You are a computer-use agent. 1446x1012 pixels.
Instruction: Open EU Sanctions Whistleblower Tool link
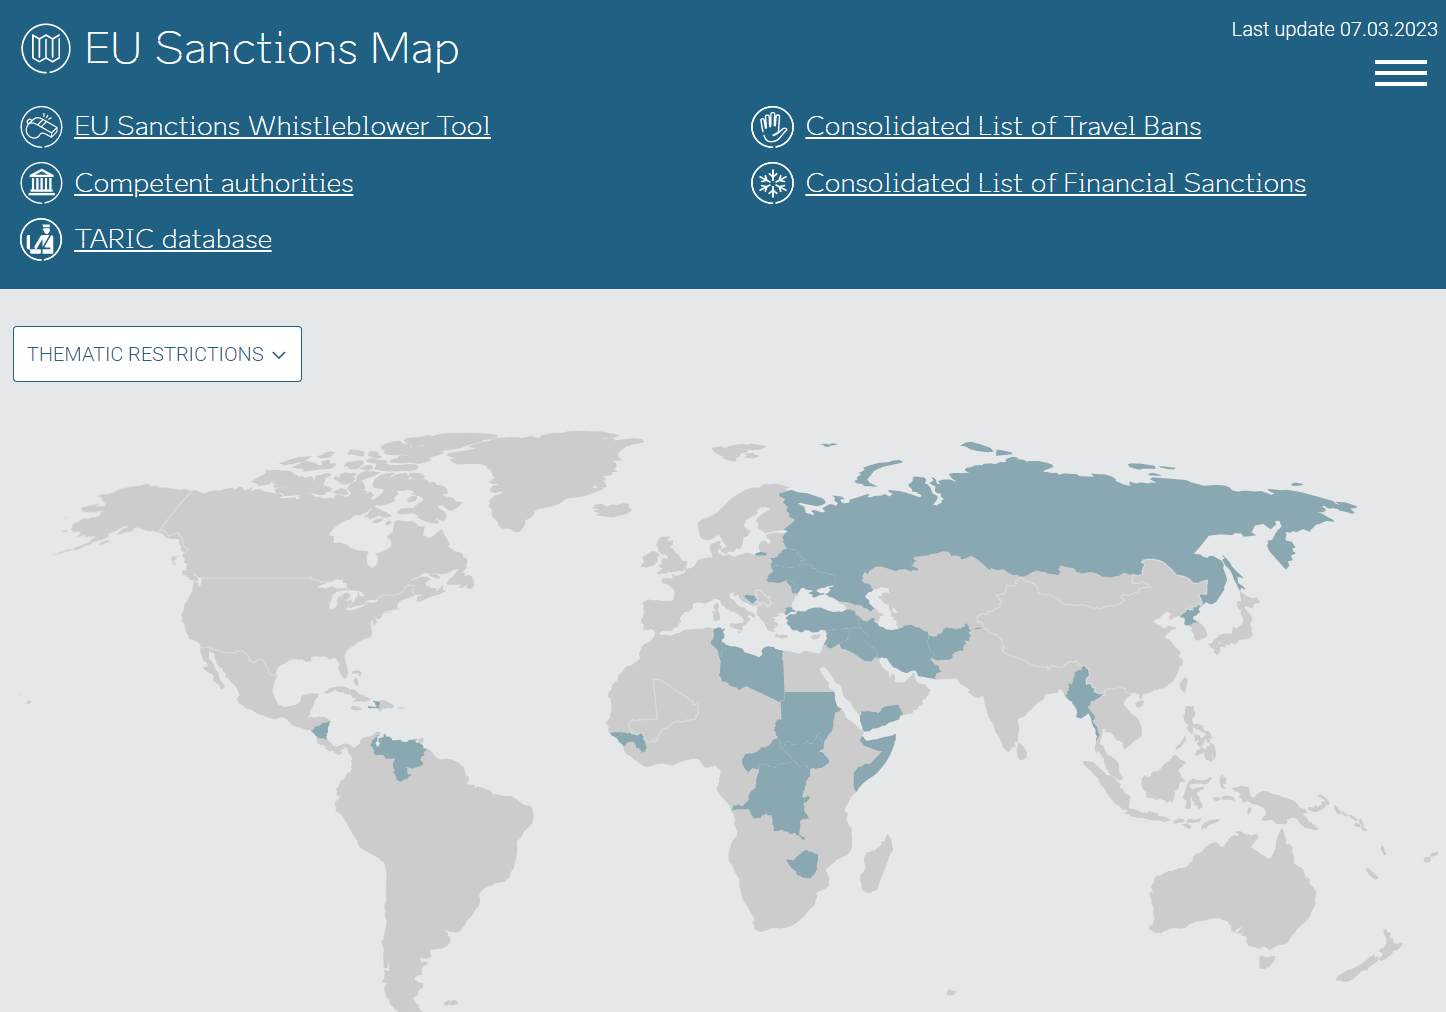point(282,126)
